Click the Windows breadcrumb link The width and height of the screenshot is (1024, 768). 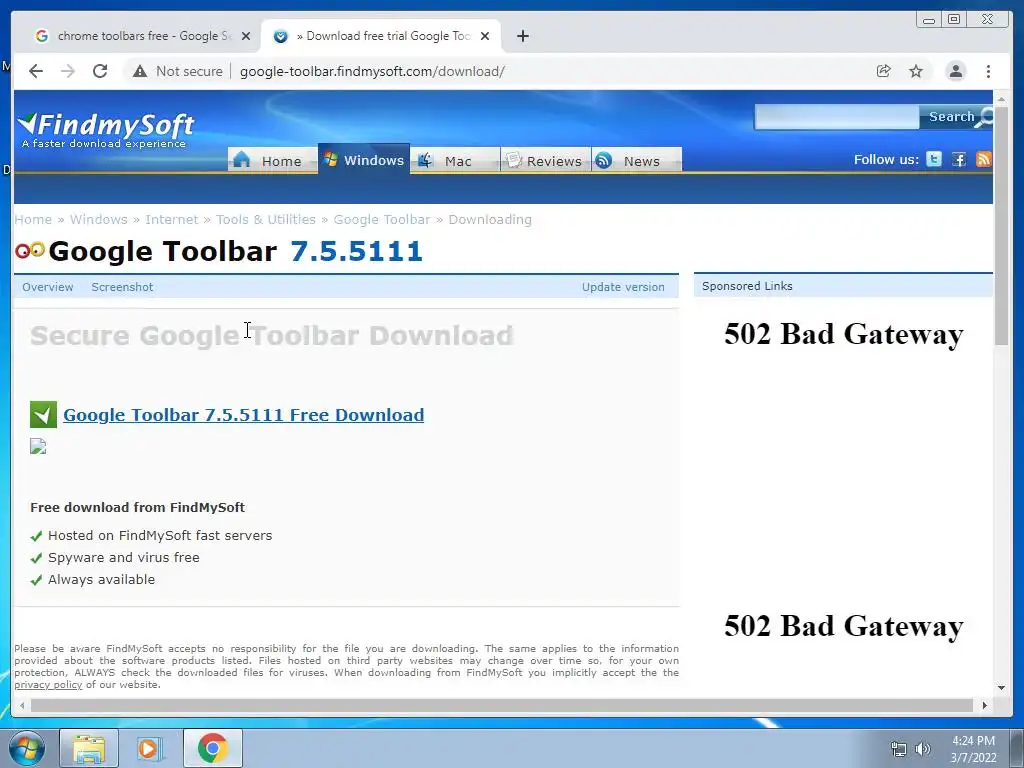click(99, 219)
